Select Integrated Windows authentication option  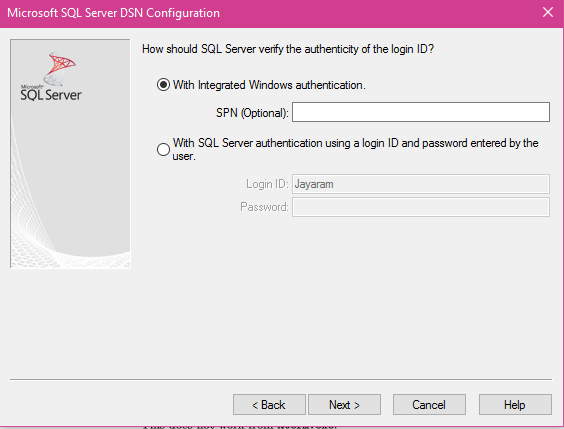point(163,85)
